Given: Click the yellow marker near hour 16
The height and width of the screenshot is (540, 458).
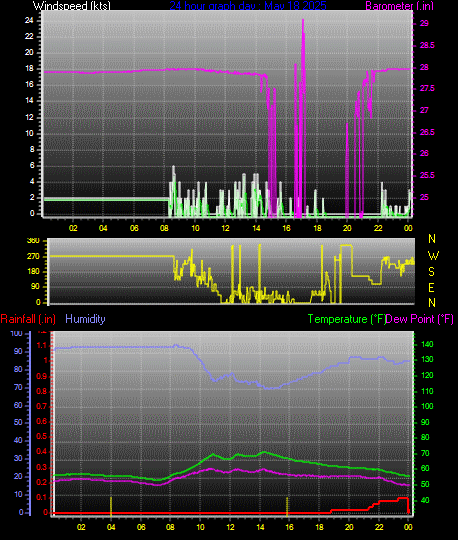Looking at the screenshot, I should pyautogui.click(x=287, y=506).
